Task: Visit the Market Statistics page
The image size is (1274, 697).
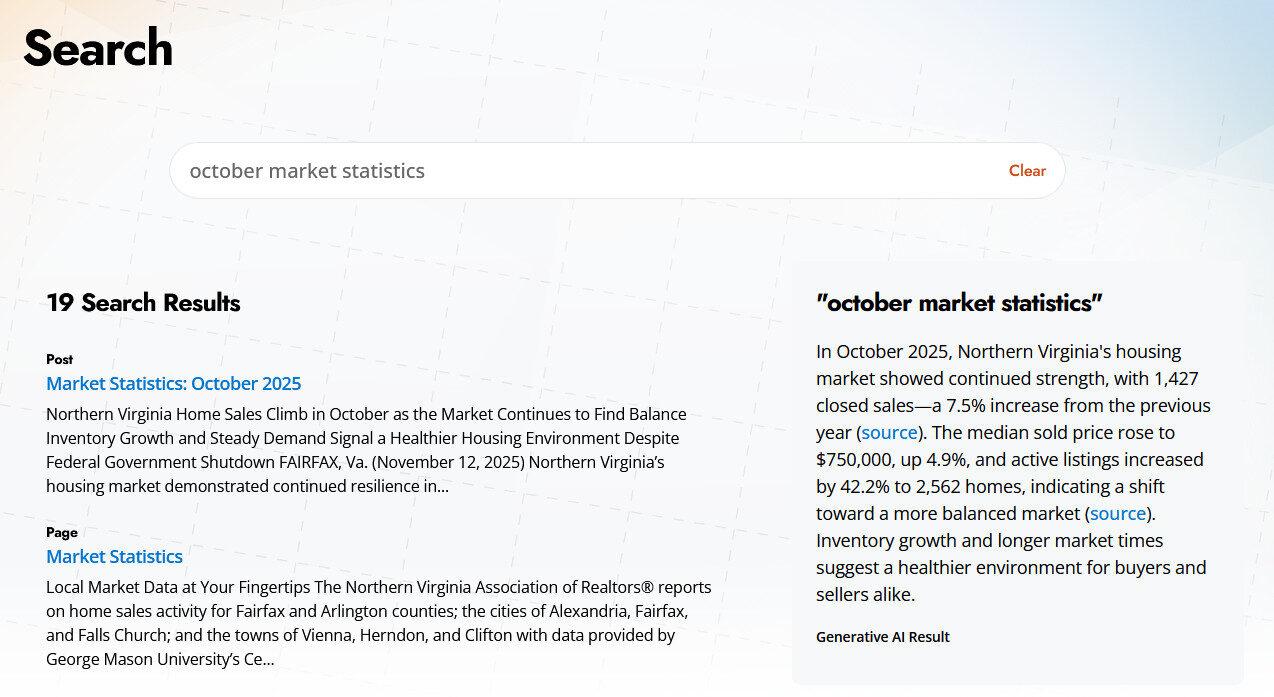Action: pos(114,556)
